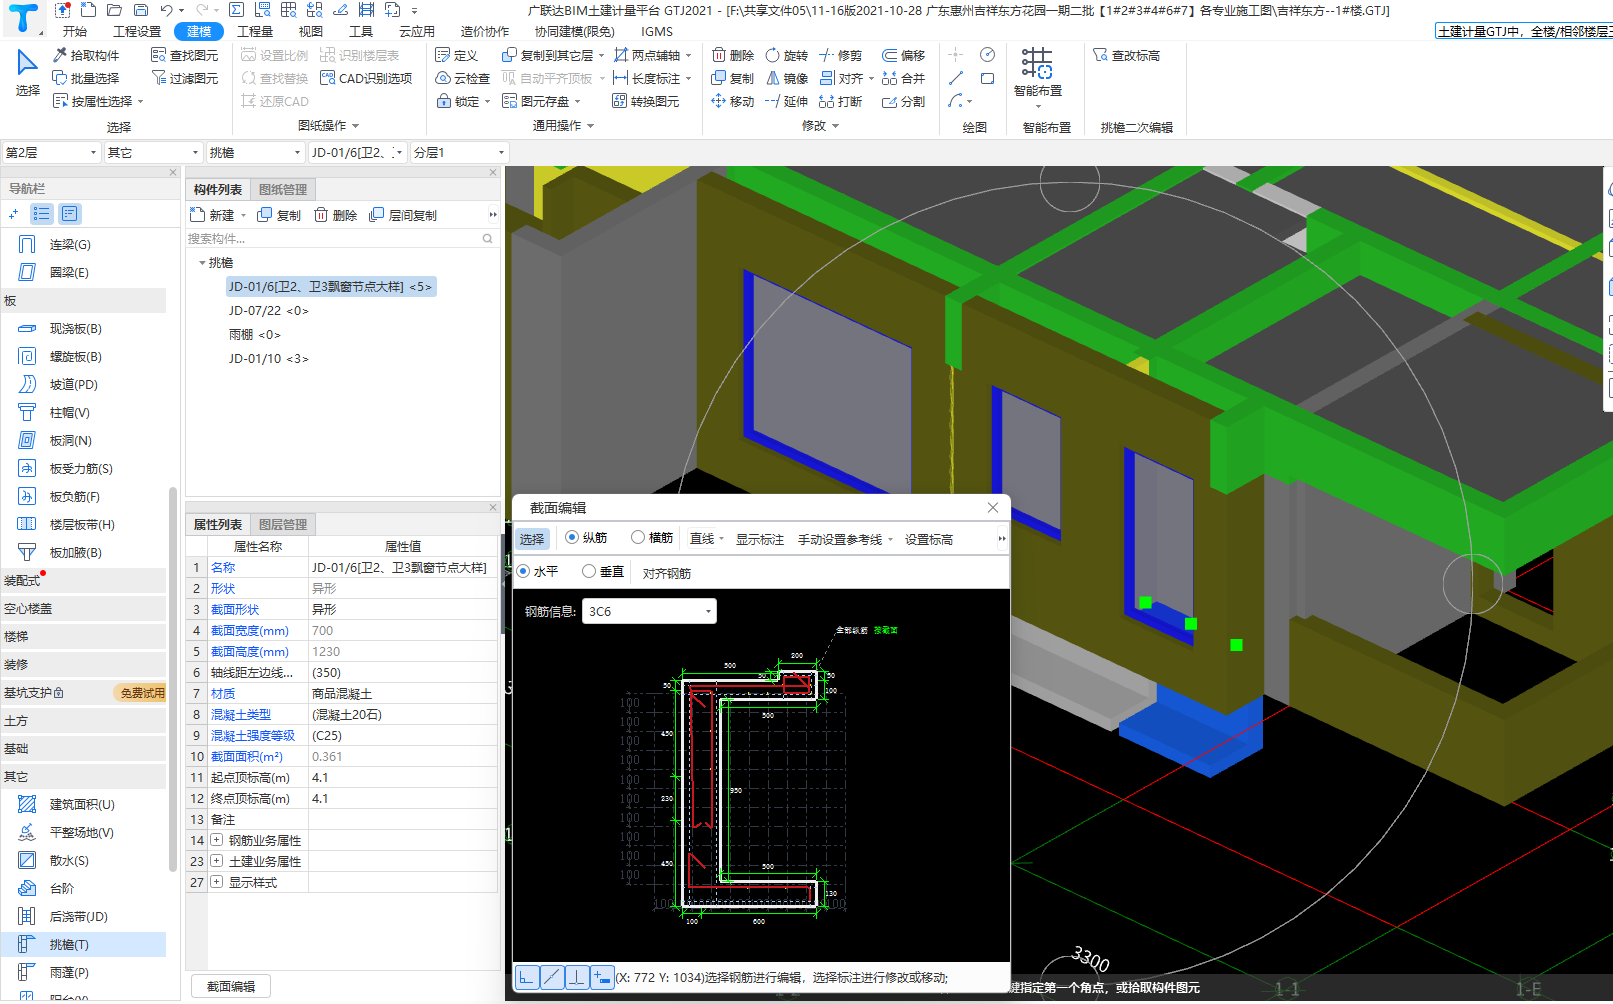Select the 偏移 offset tool
This screenshot has width=1613, height=1004.
(x=904, y=55)
